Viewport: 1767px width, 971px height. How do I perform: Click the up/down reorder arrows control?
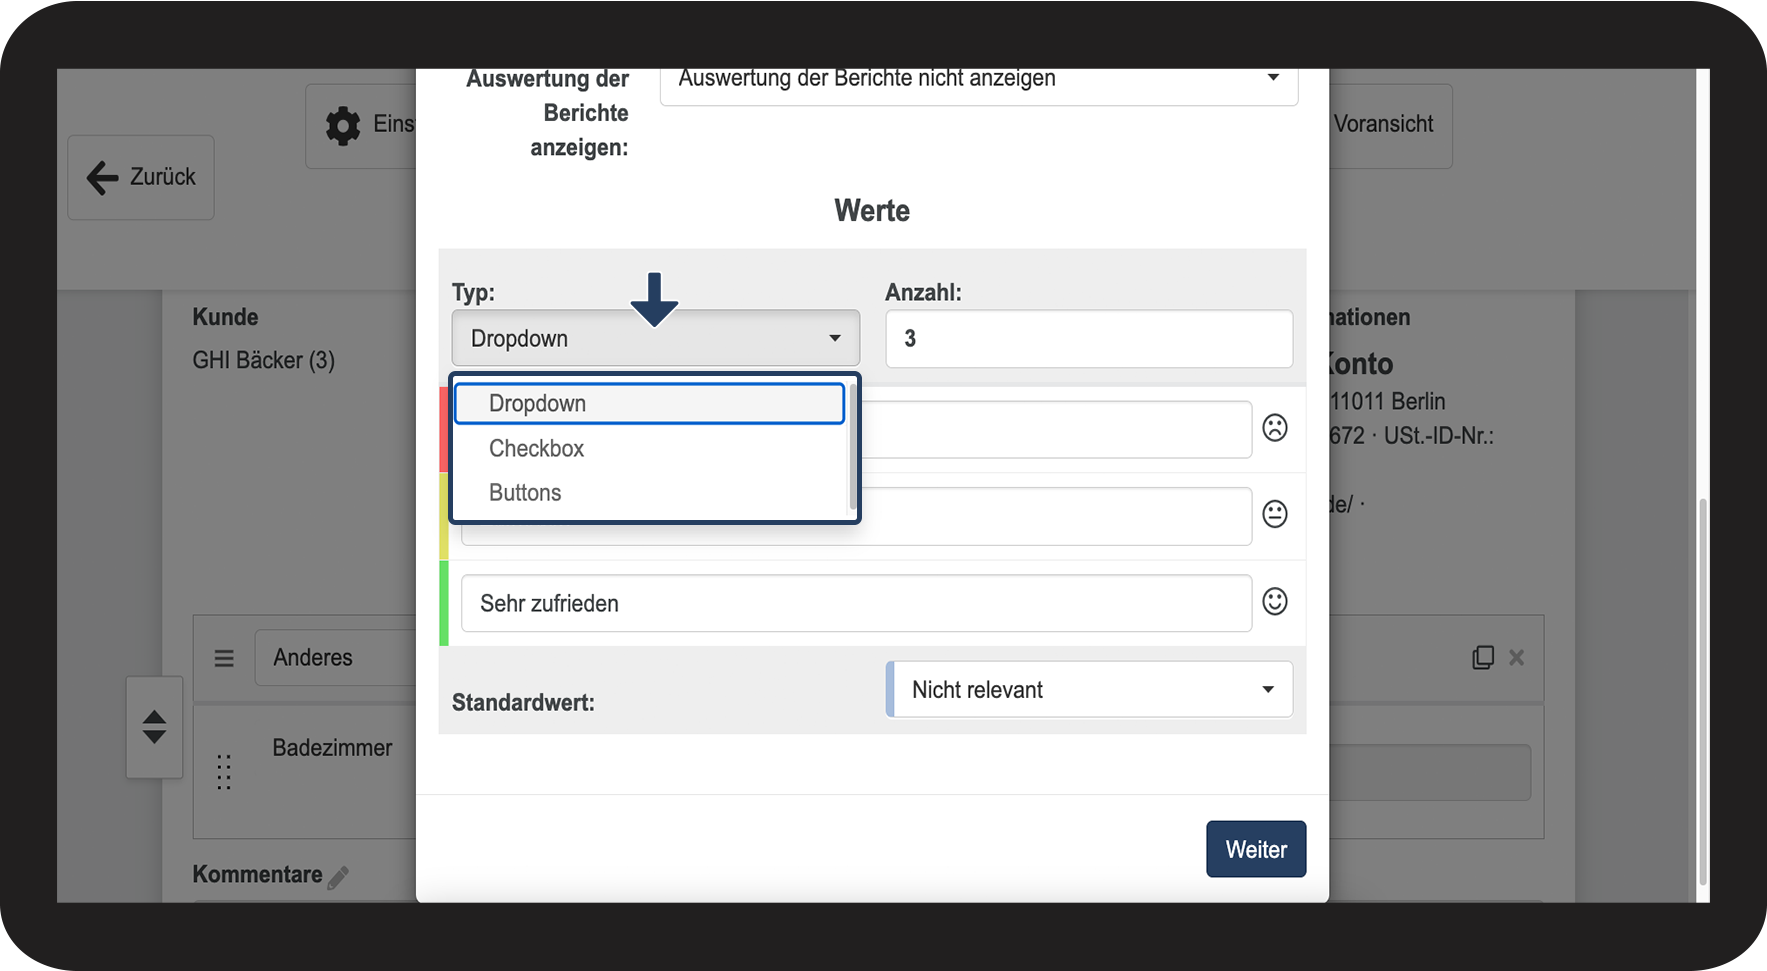[154, 727]
